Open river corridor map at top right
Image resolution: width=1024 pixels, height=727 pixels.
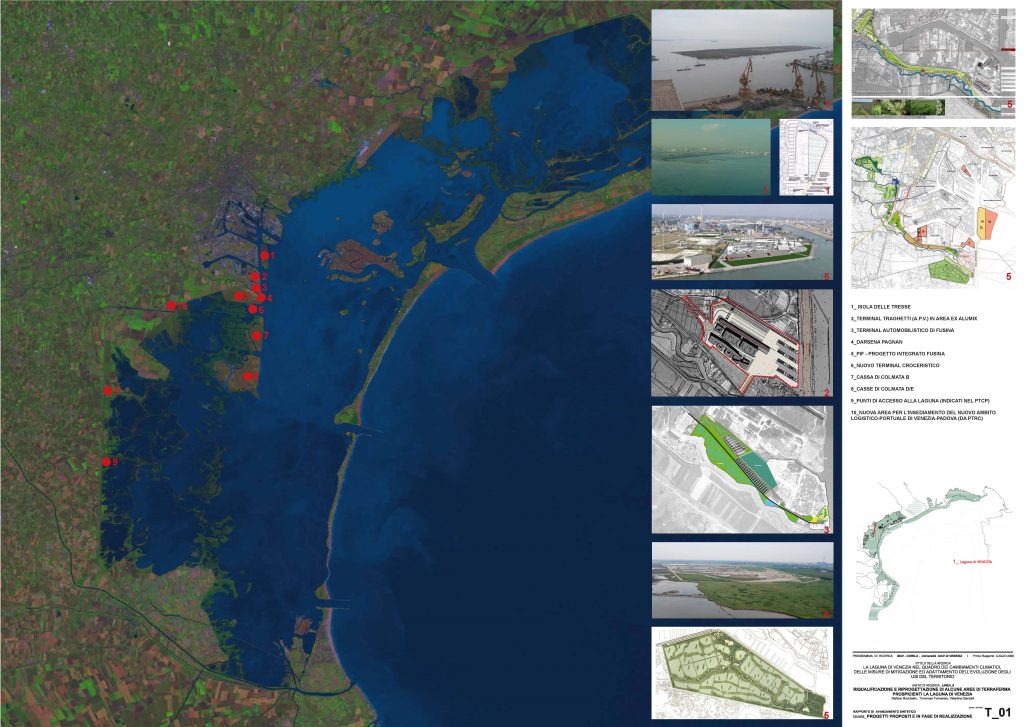pos(932,60)
